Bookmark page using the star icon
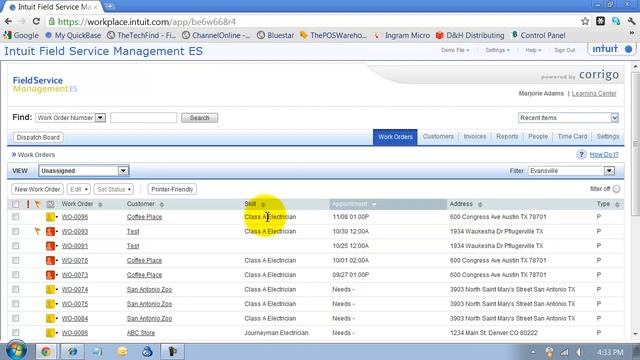 click(585, 21)
